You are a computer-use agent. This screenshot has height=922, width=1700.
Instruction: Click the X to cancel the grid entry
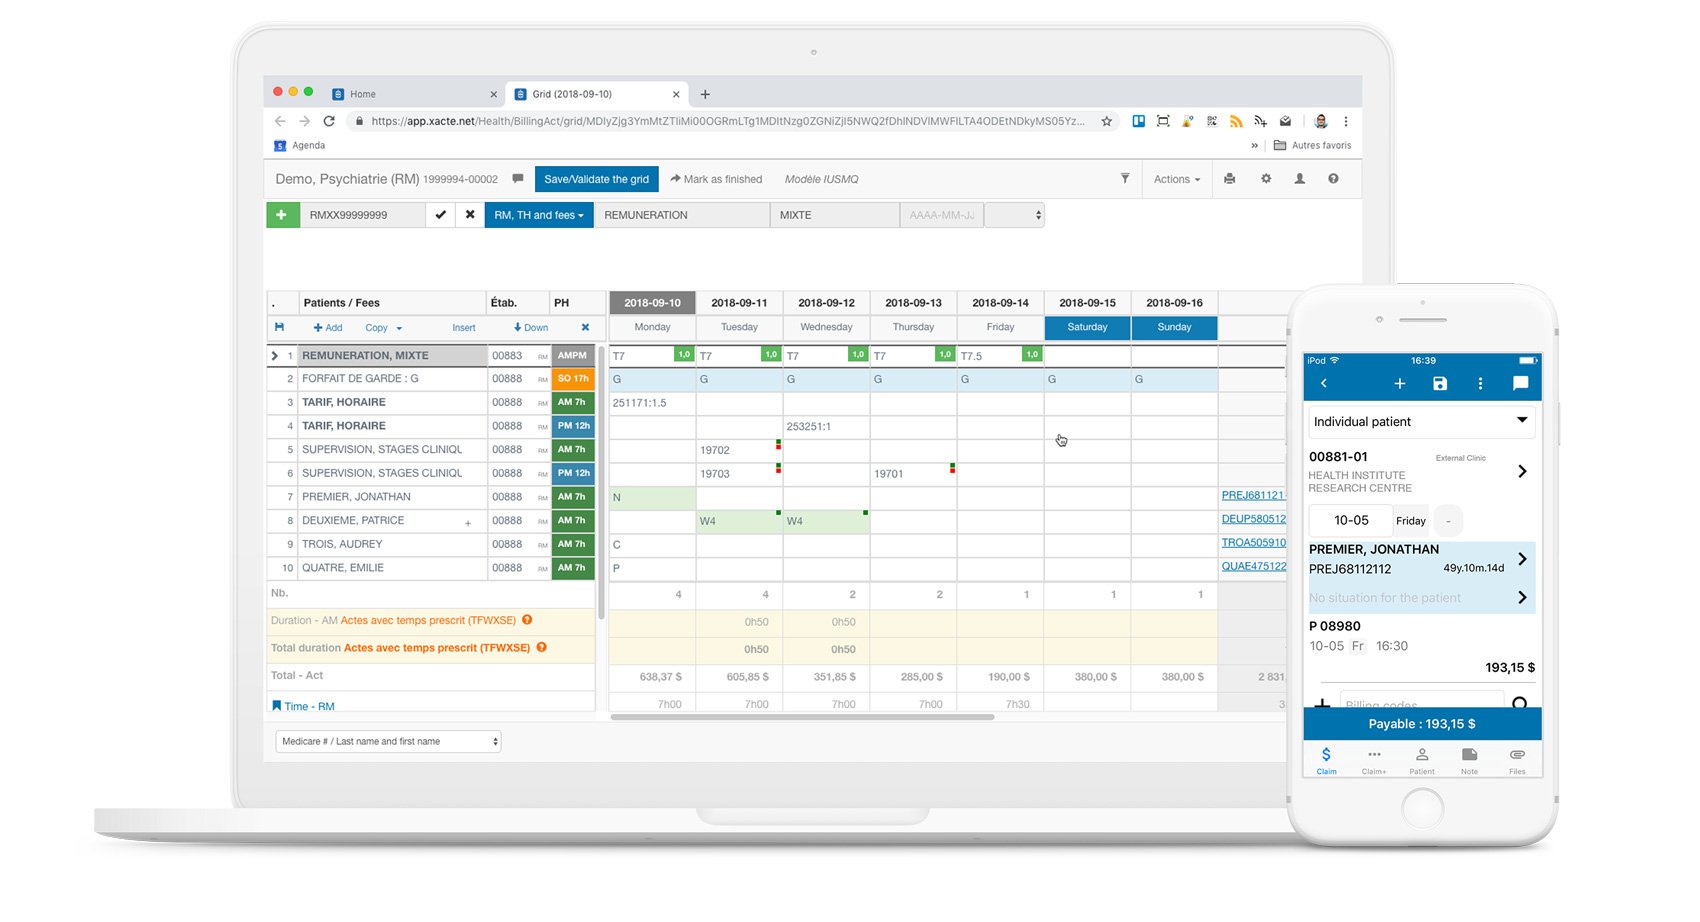coord(470,214)
